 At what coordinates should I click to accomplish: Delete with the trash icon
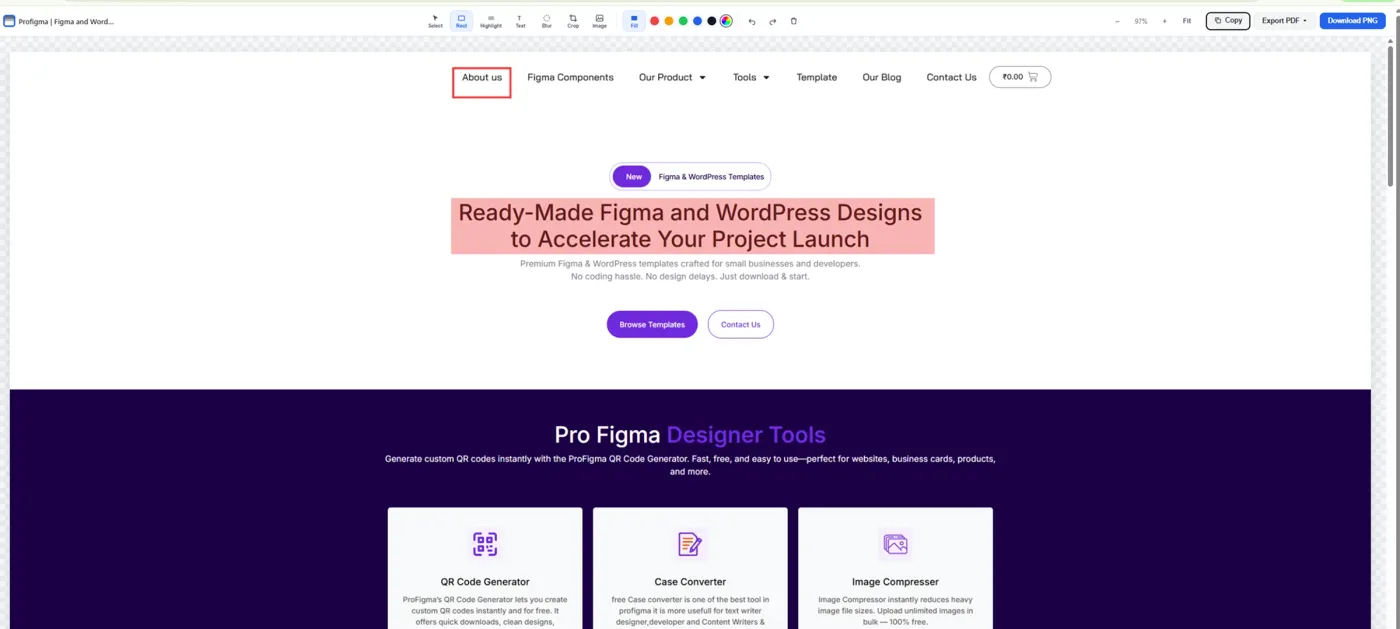(x=794, y=21)
